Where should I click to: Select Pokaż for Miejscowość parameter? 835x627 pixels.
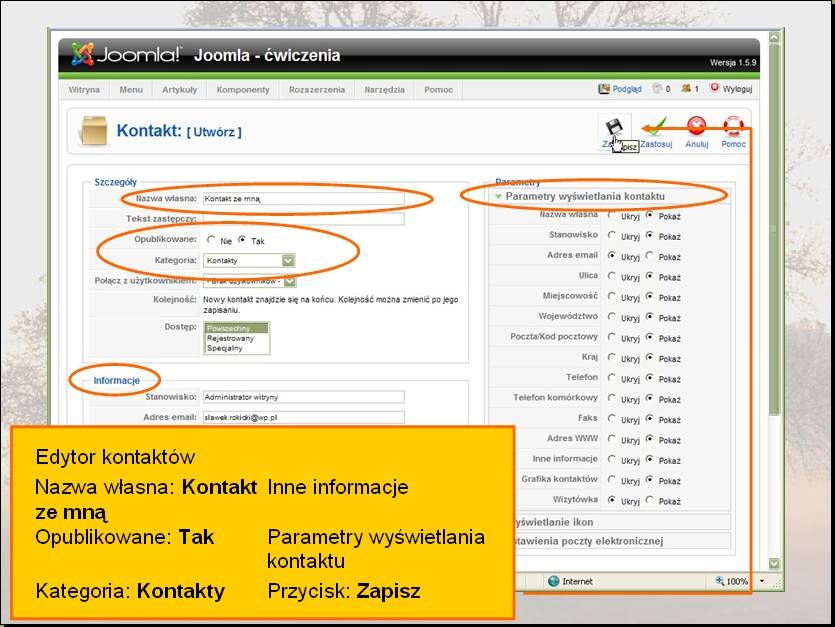tap(650, 296)
